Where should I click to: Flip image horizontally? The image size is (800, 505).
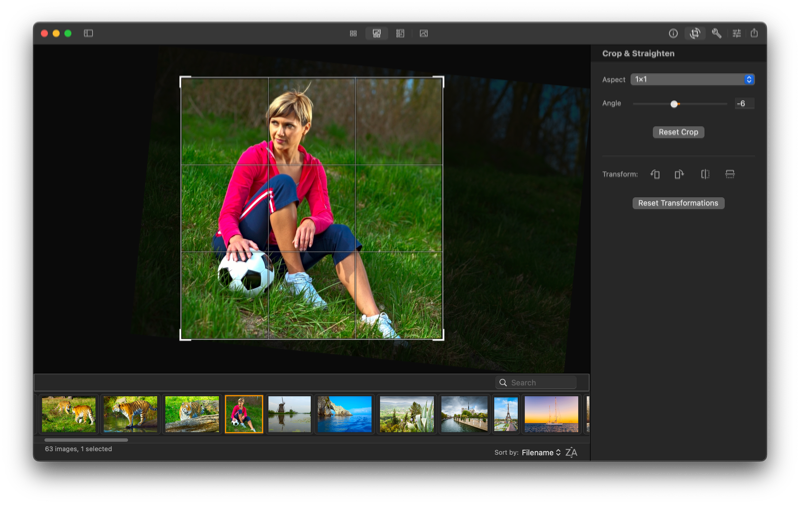click(x=705, y=174)
